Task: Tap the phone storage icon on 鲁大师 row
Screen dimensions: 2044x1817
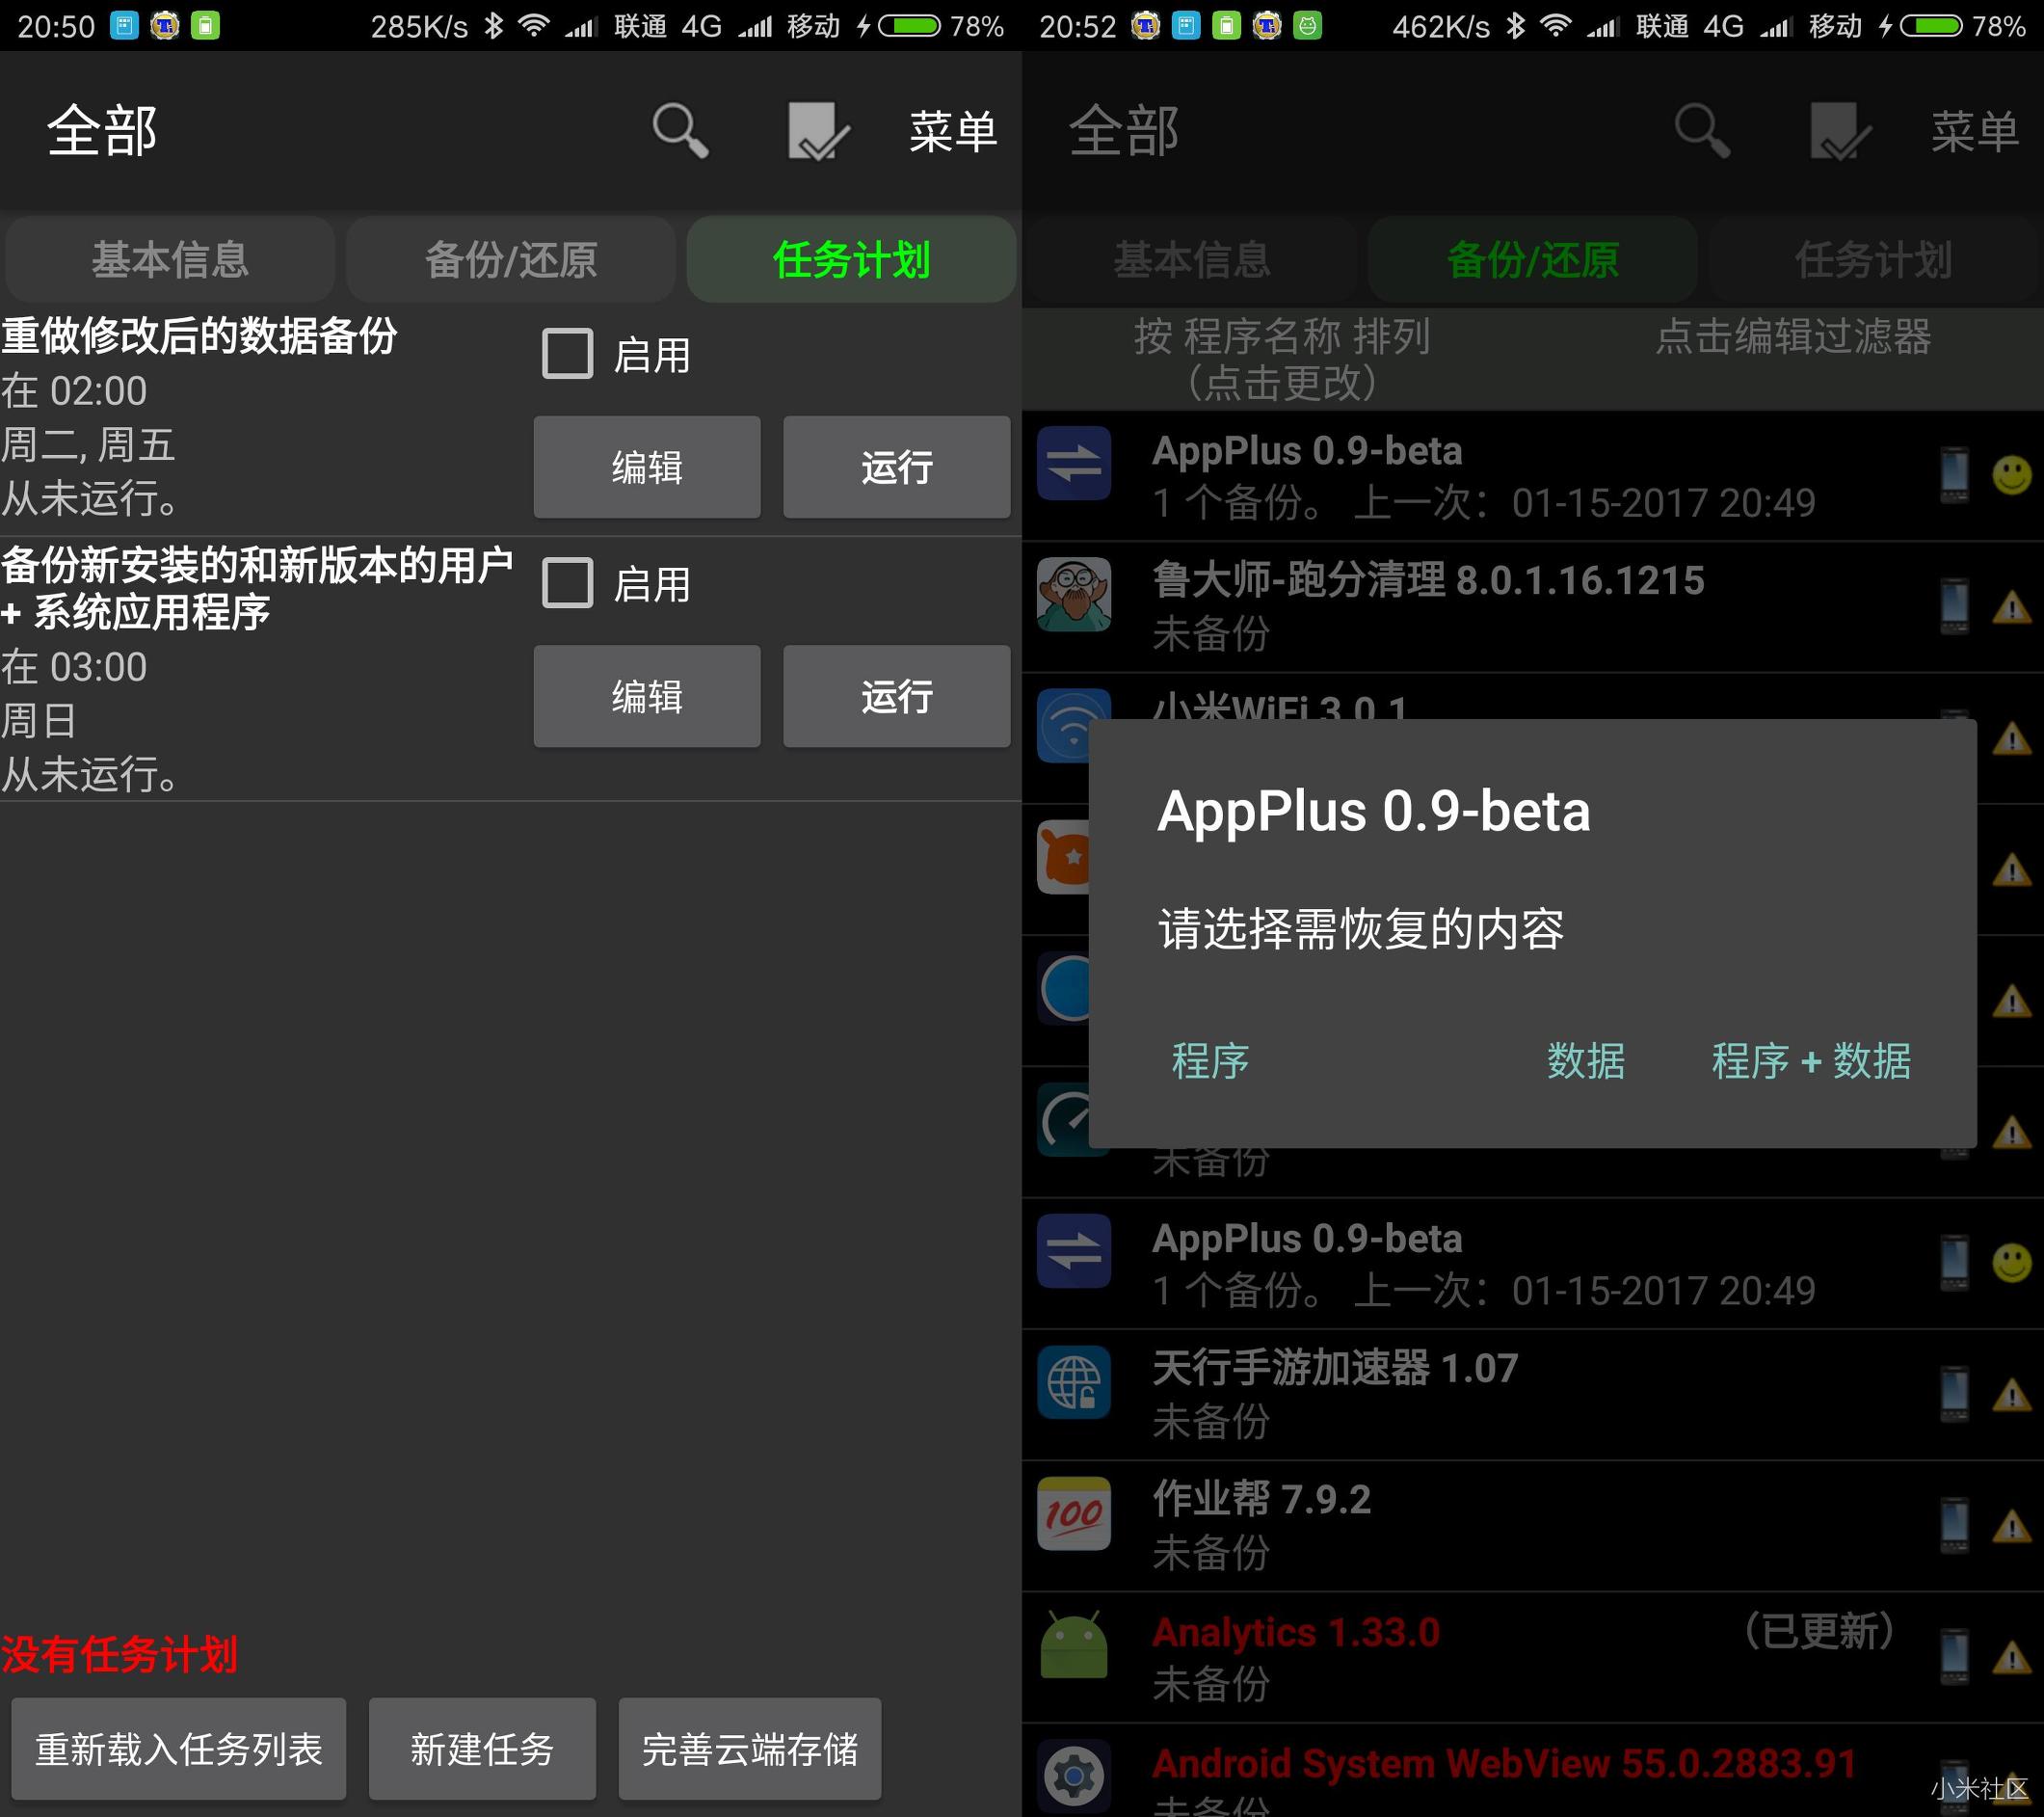Action: 1955,605
